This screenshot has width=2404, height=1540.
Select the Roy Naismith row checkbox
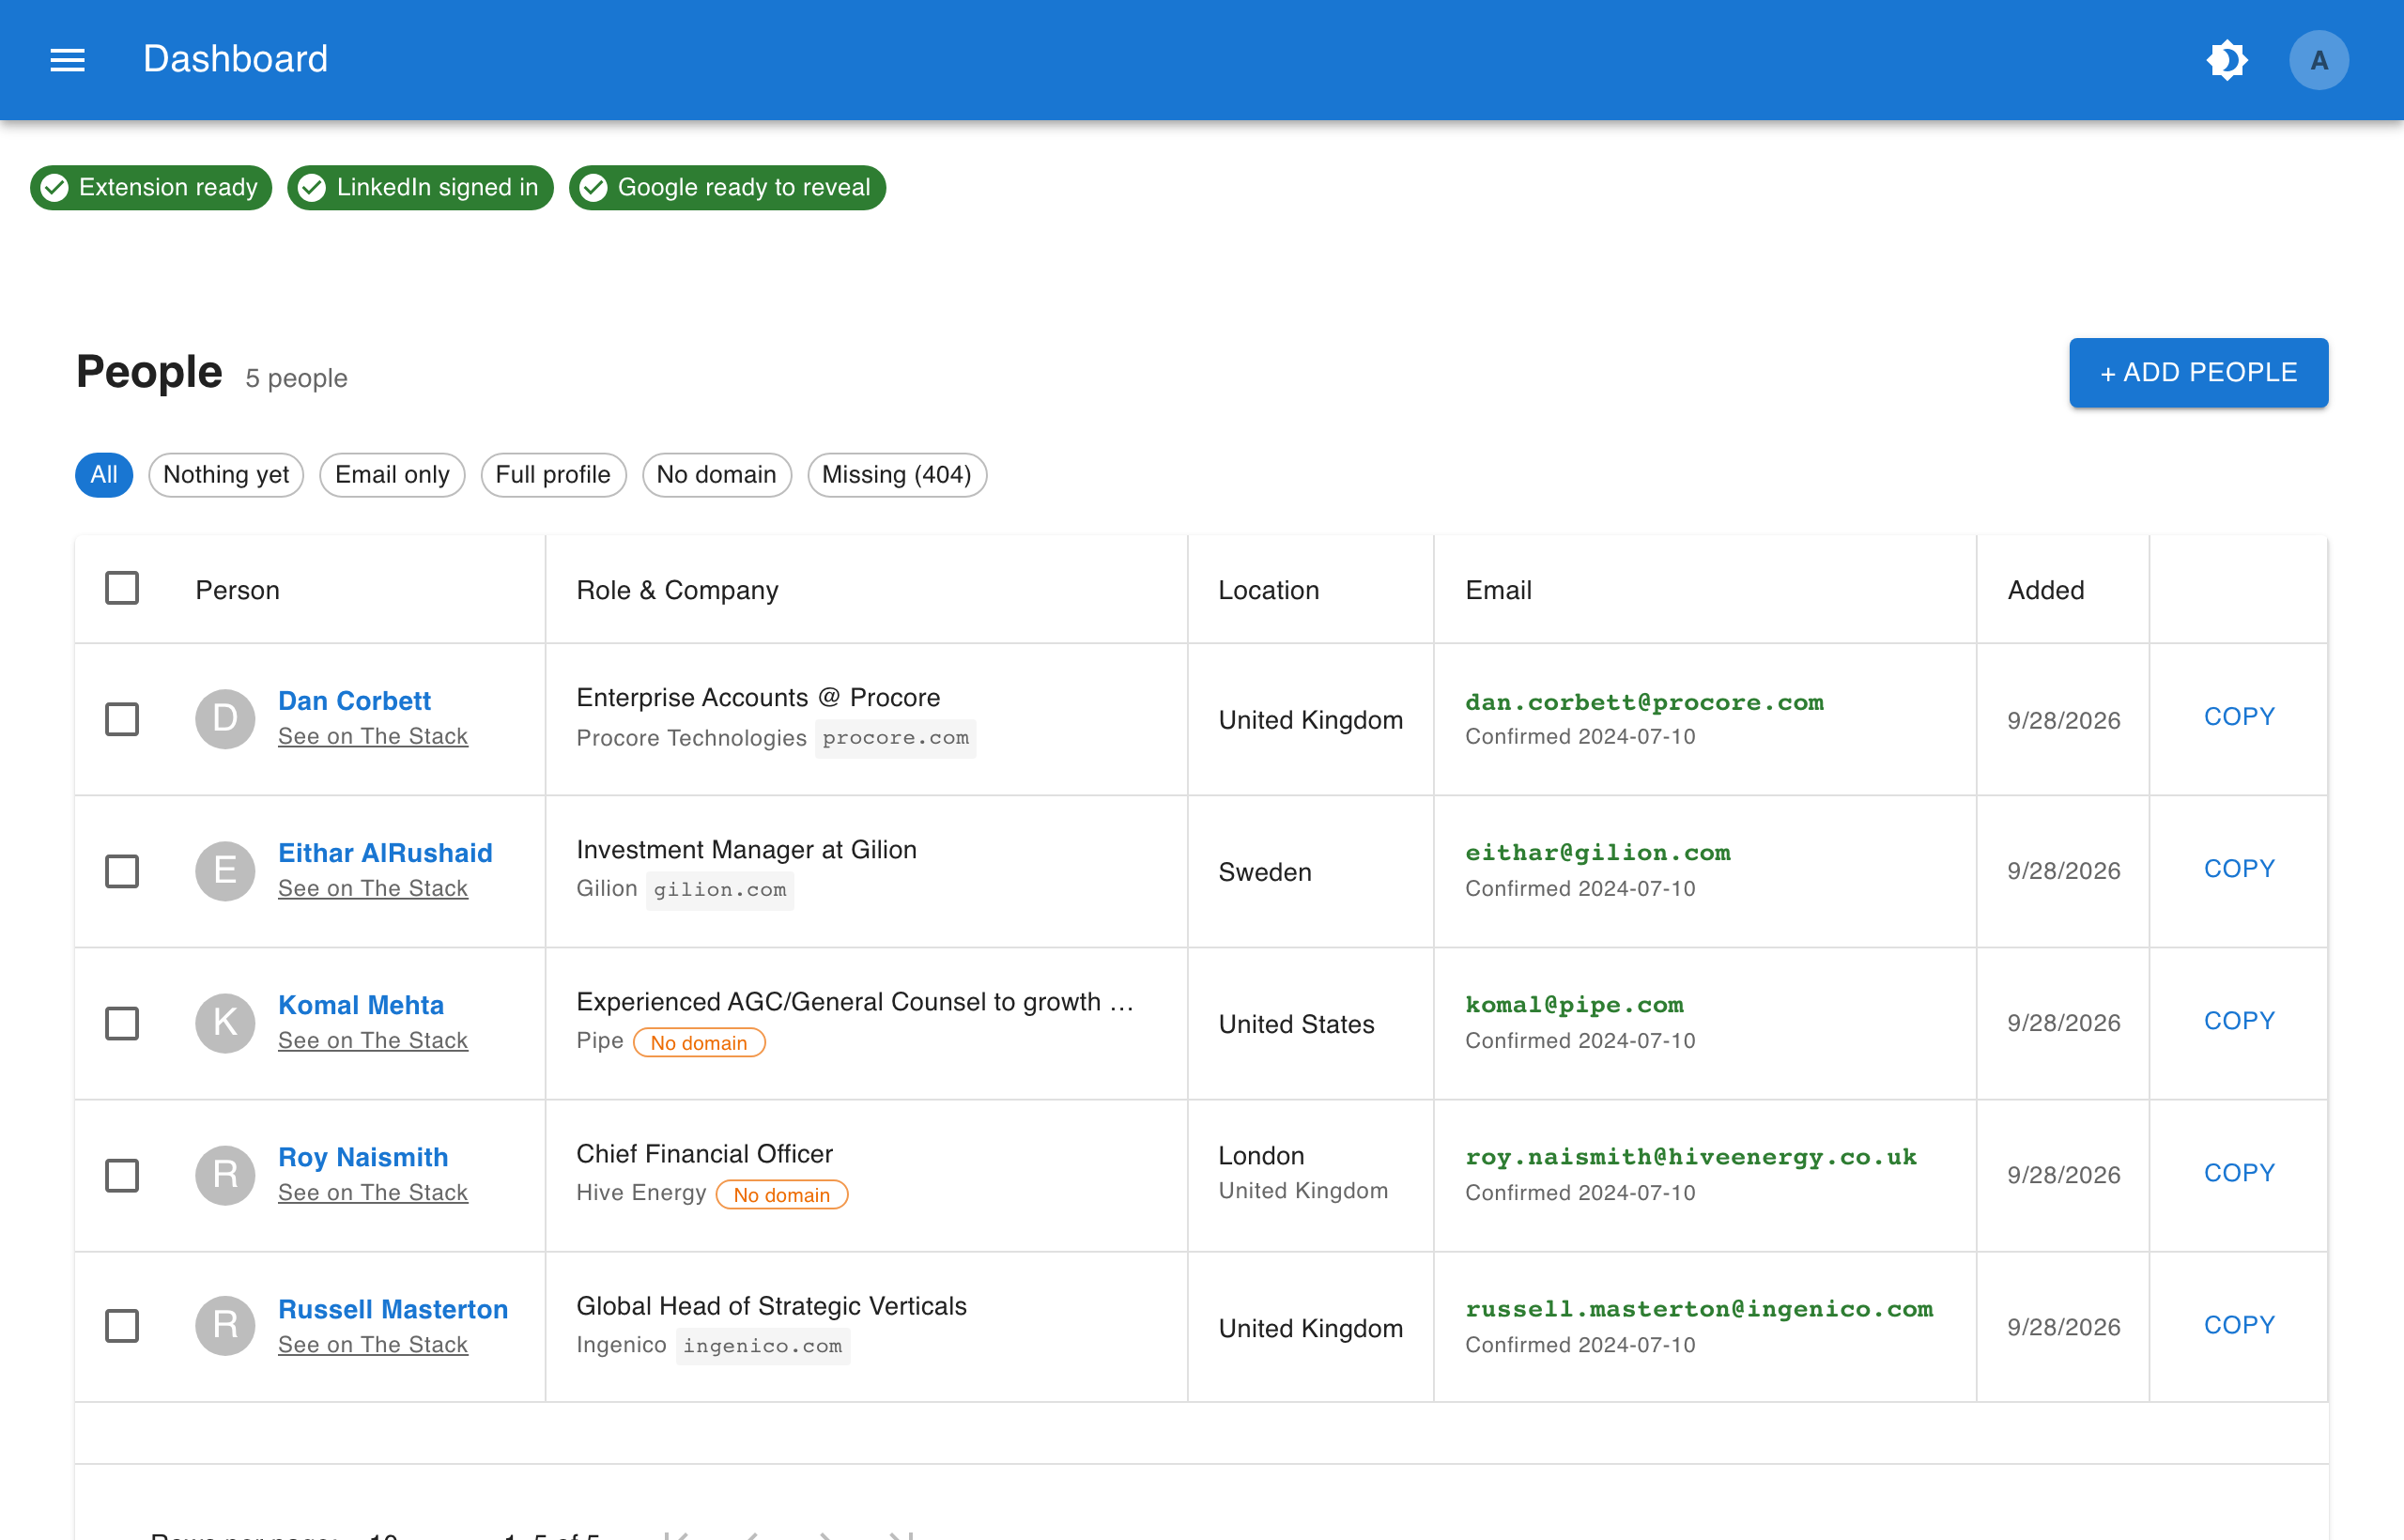(122, 1175)
